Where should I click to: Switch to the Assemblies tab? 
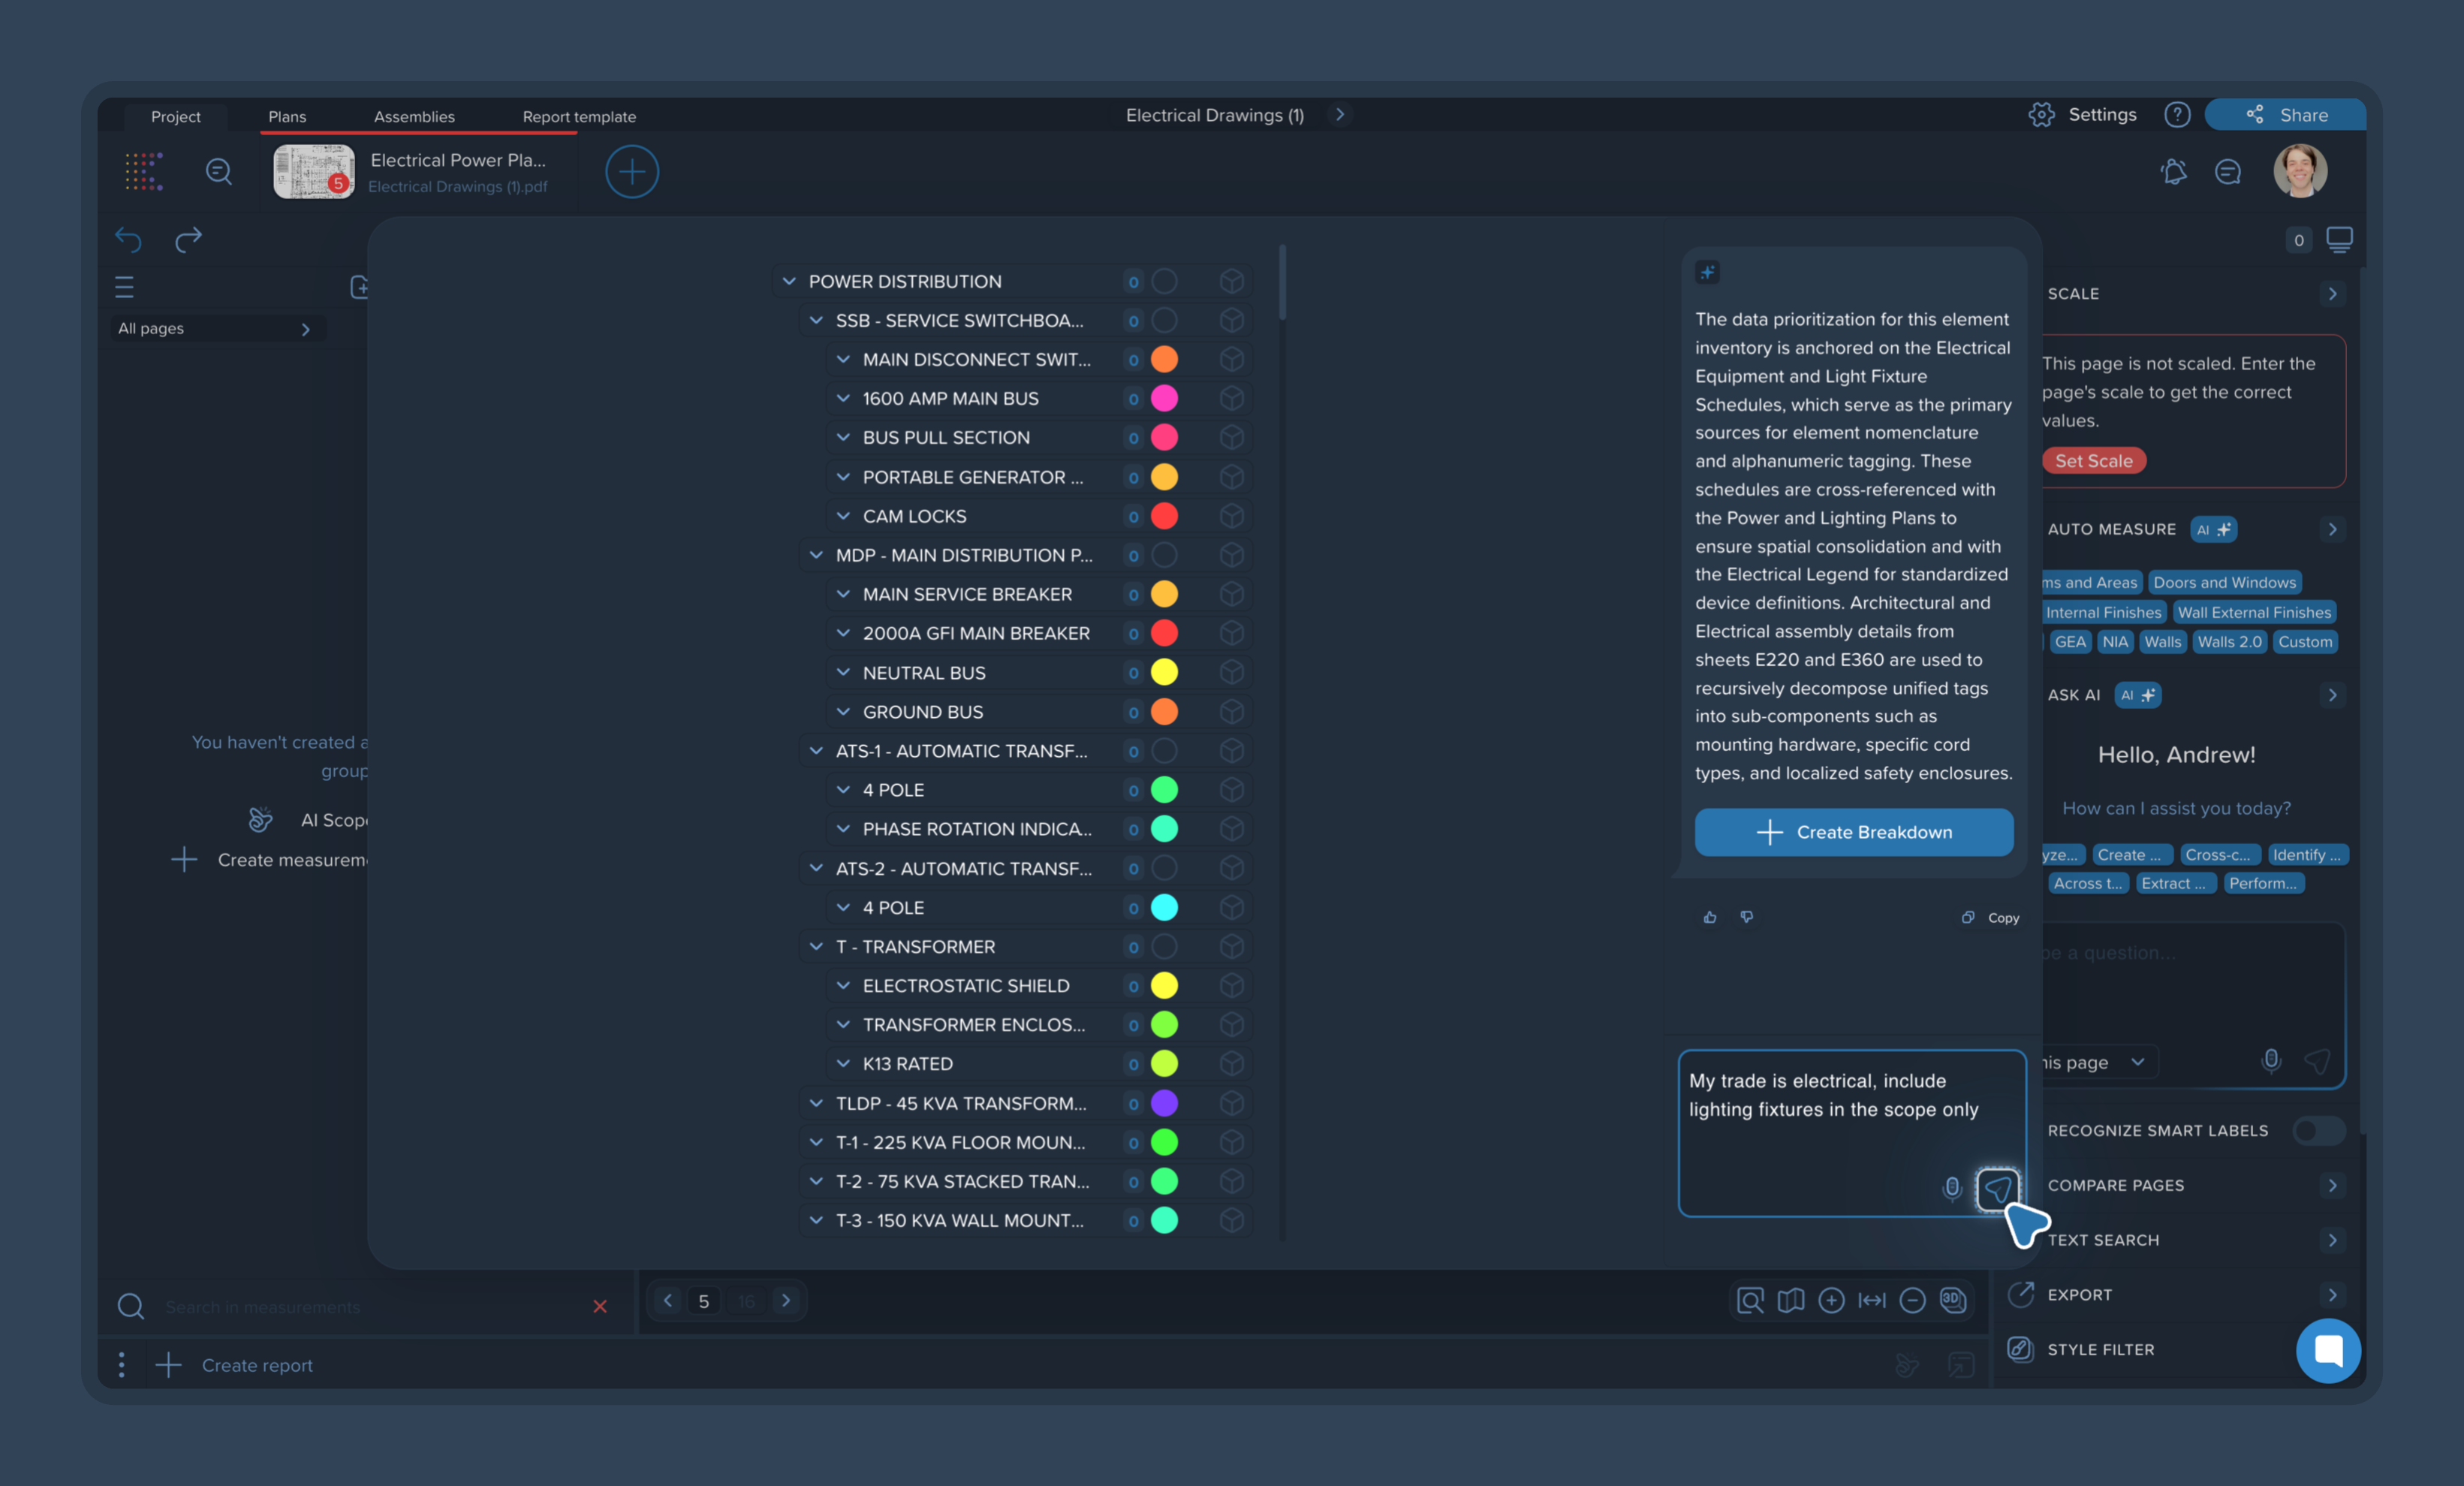(414, 116)
